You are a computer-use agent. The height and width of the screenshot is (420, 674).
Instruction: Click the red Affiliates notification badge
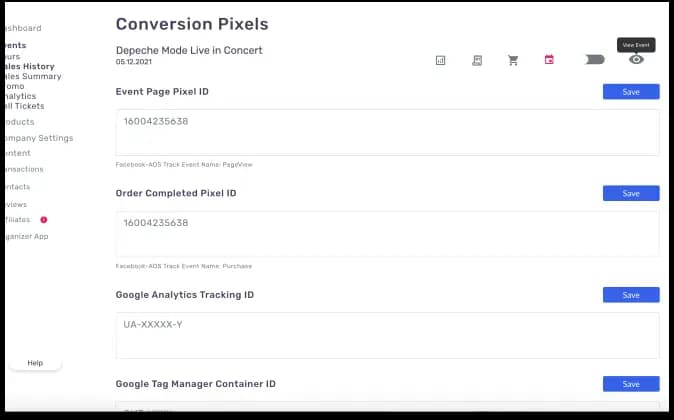point(44,220)
